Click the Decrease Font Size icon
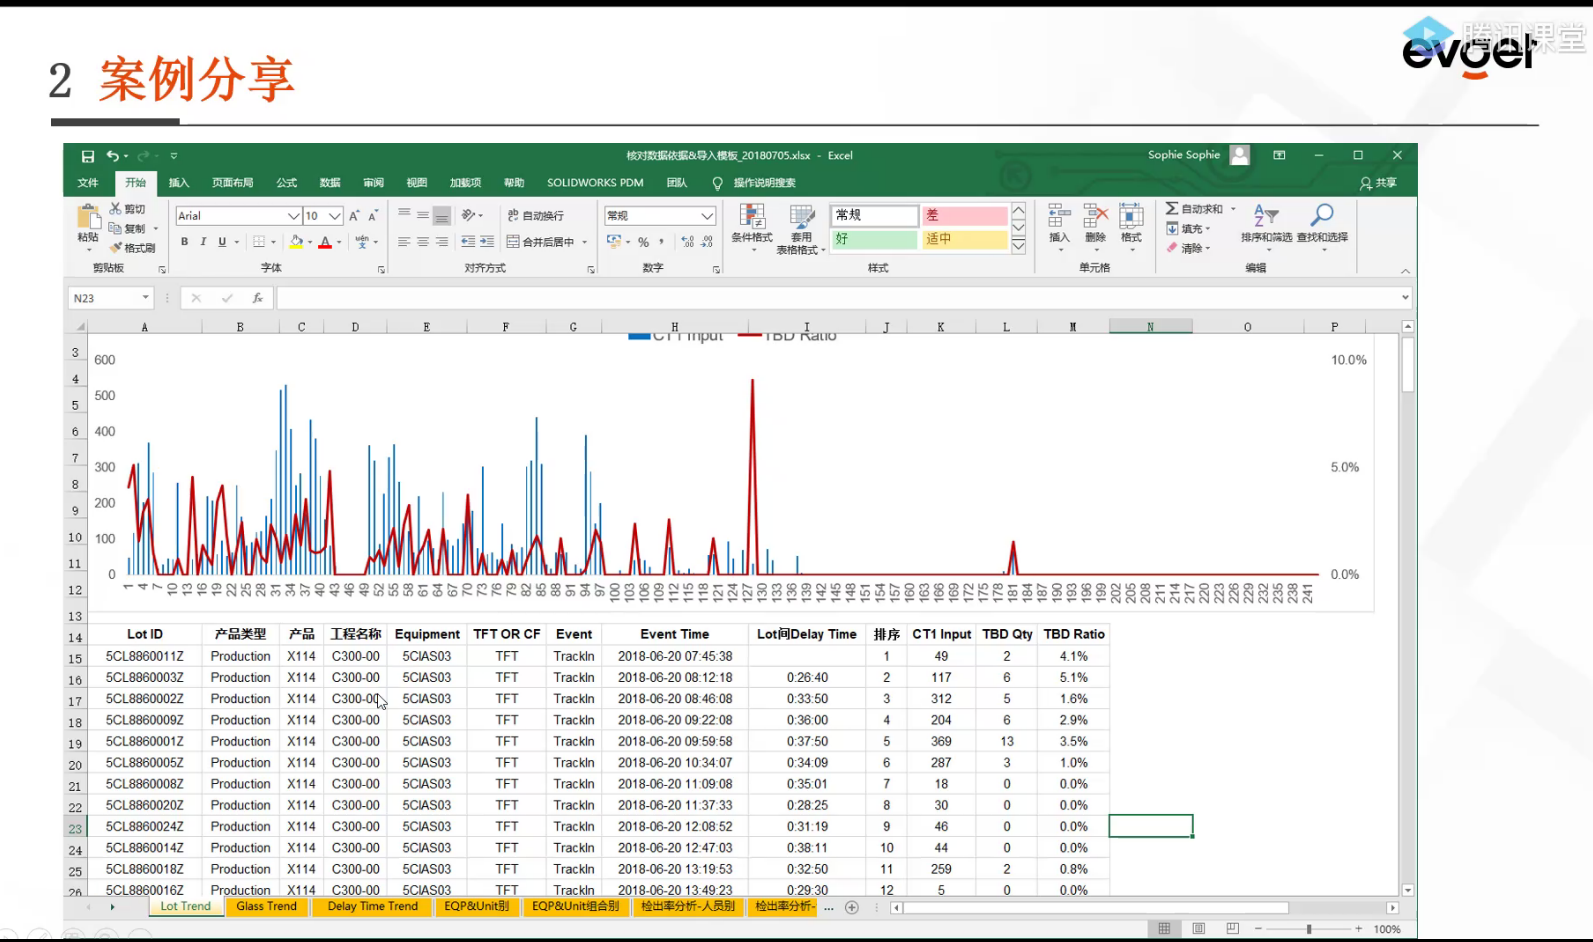 coord(373,216)
